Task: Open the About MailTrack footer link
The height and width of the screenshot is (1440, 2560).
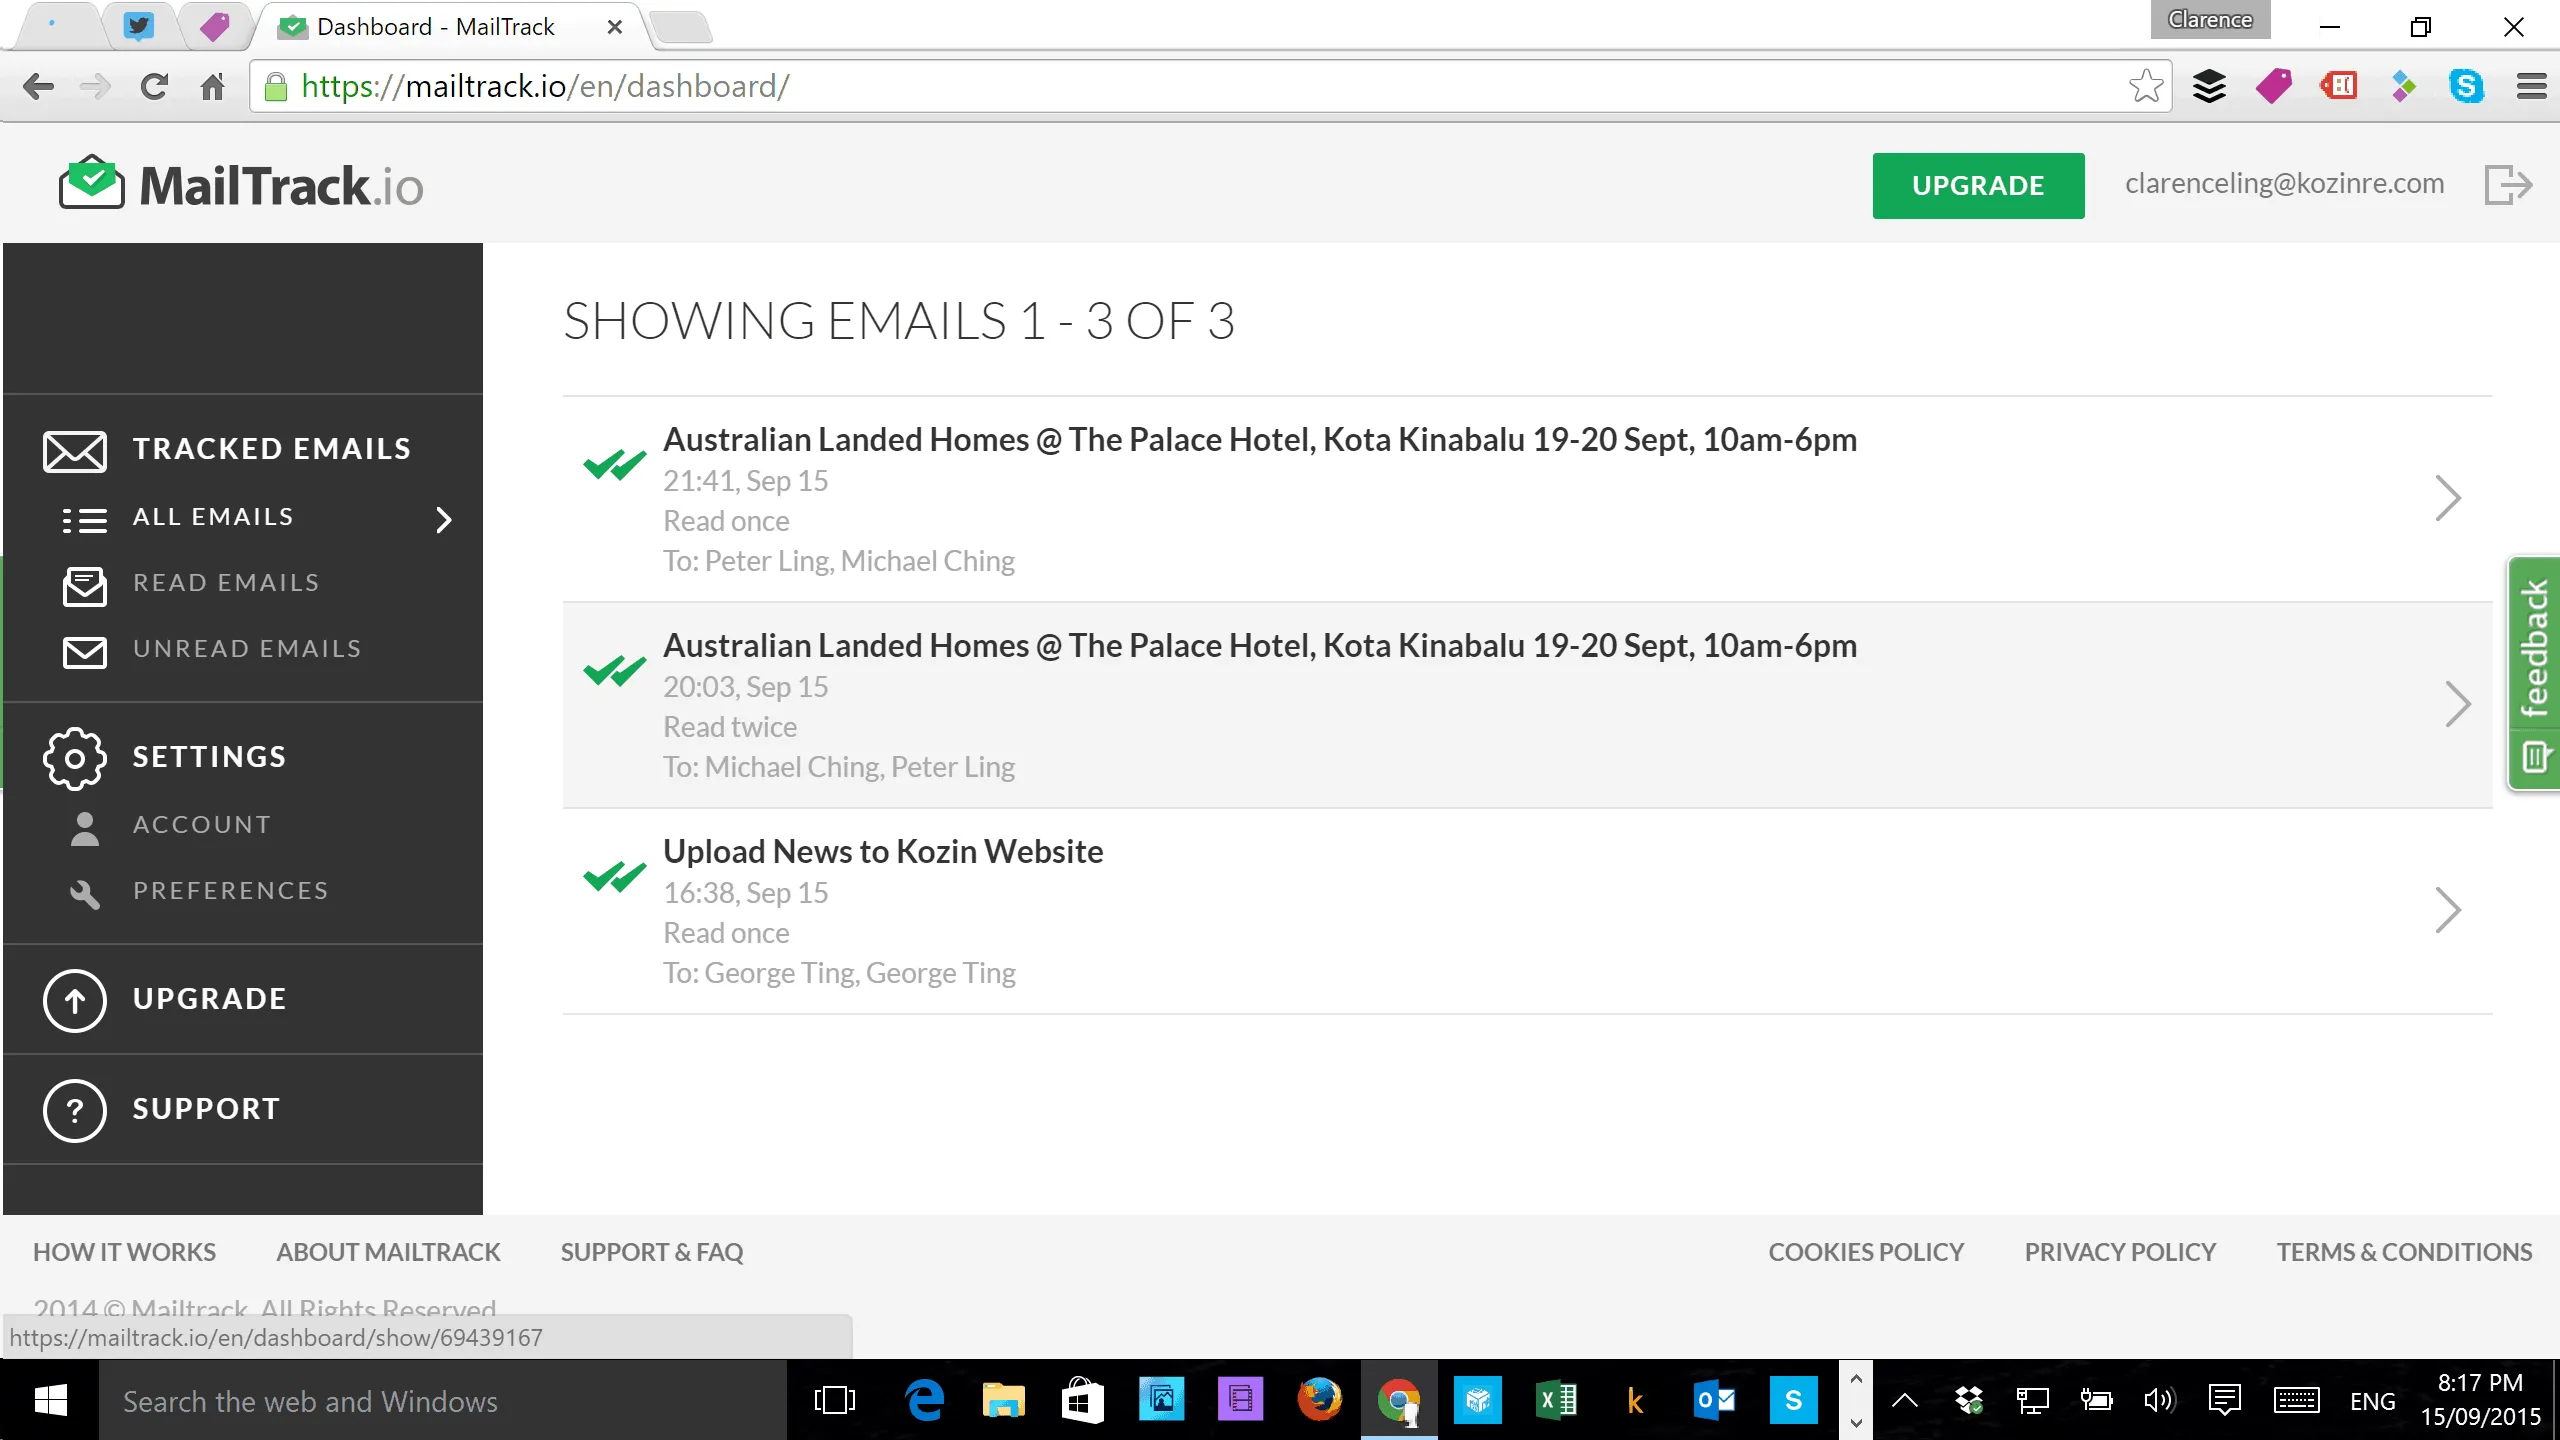Action: [x=388, y=1252]
